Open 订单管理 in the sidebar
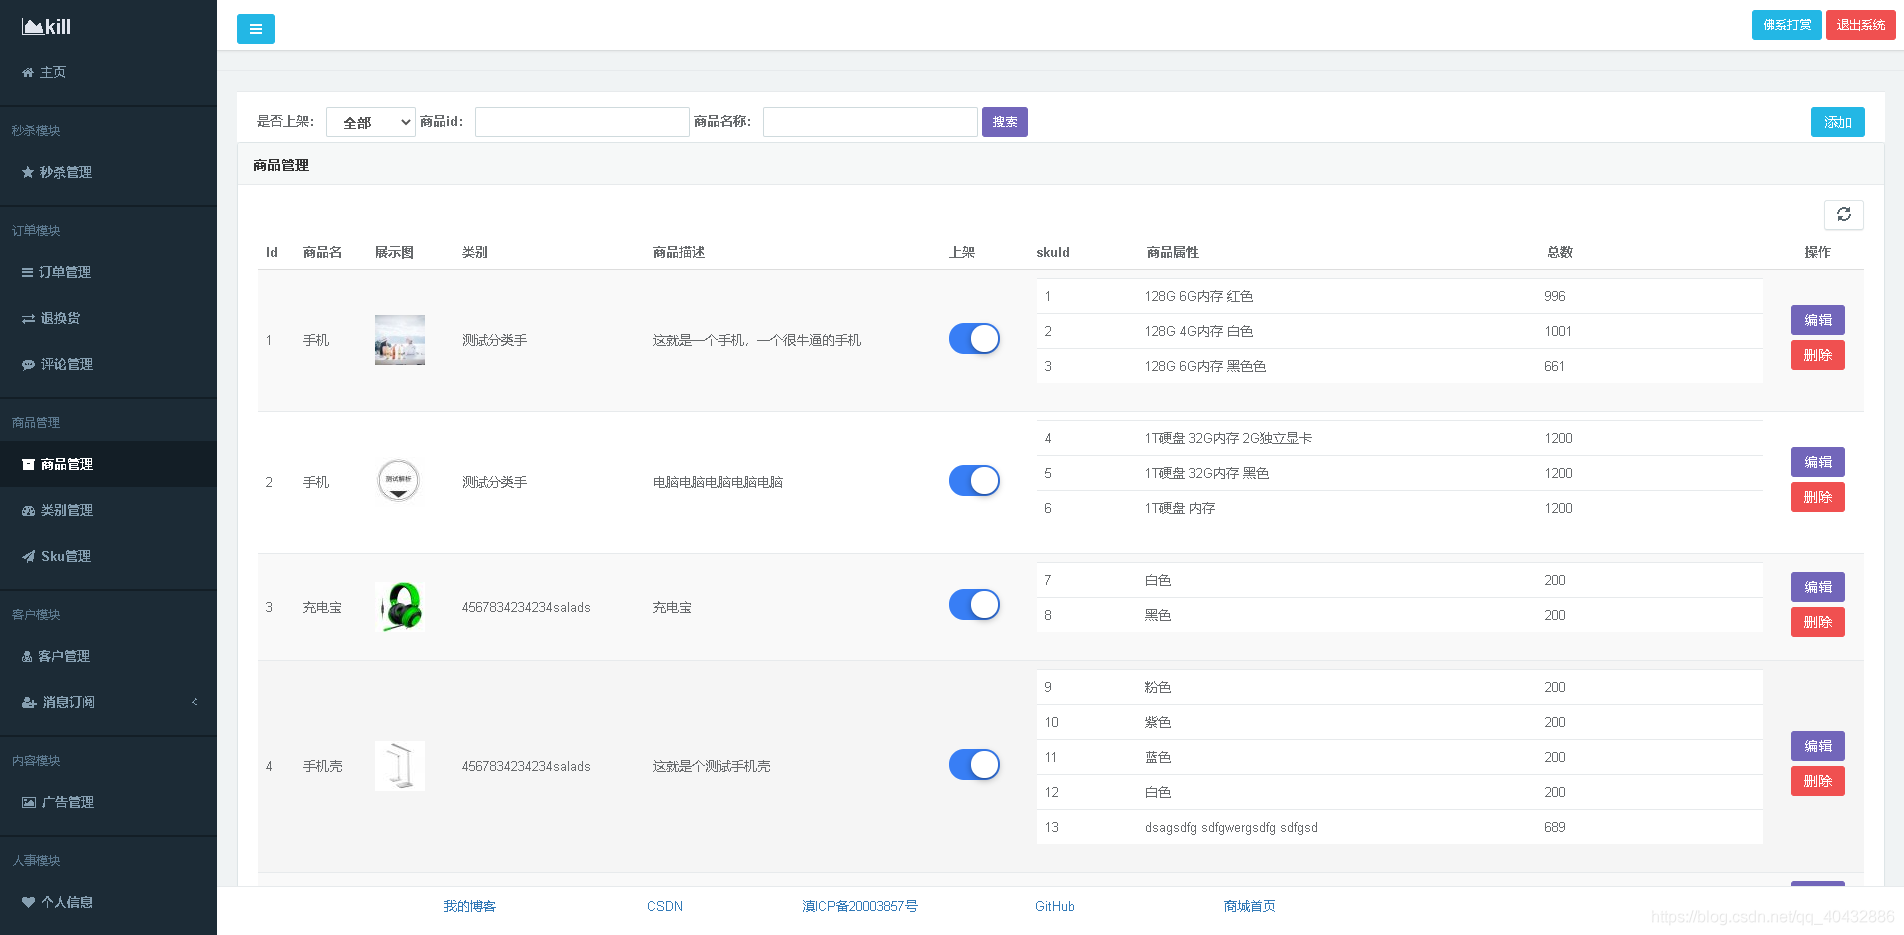Image resolution: width=1904 pixels, height=935 pixels. (65, 272)
